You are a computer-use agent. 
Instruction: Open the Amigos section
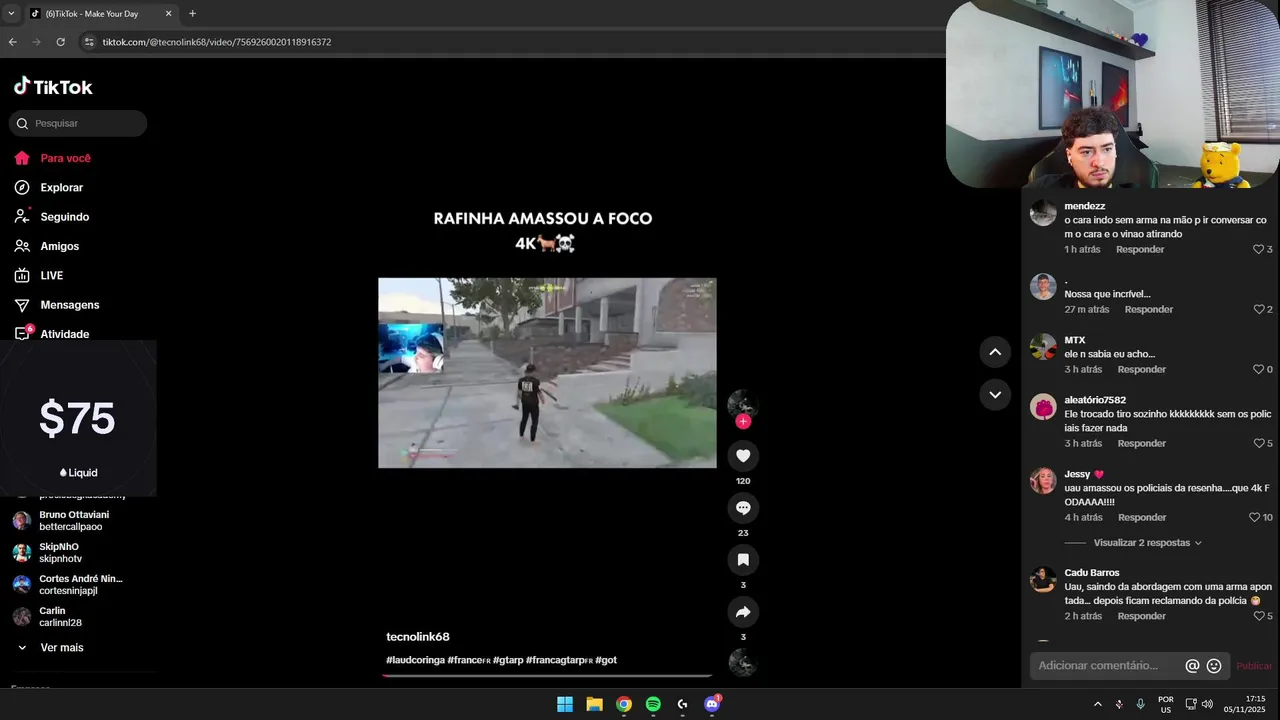pos(46,246)
